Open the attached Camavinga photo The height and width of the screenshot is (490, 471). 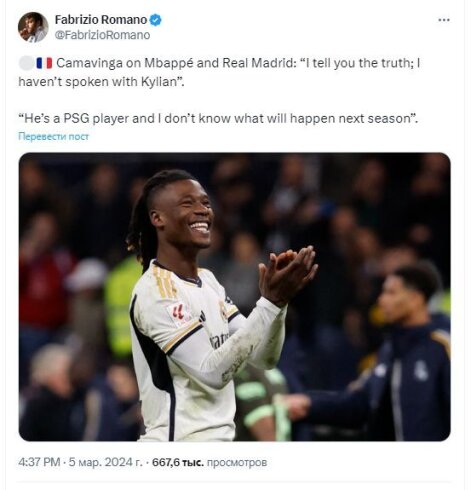[x=235, y=297]
